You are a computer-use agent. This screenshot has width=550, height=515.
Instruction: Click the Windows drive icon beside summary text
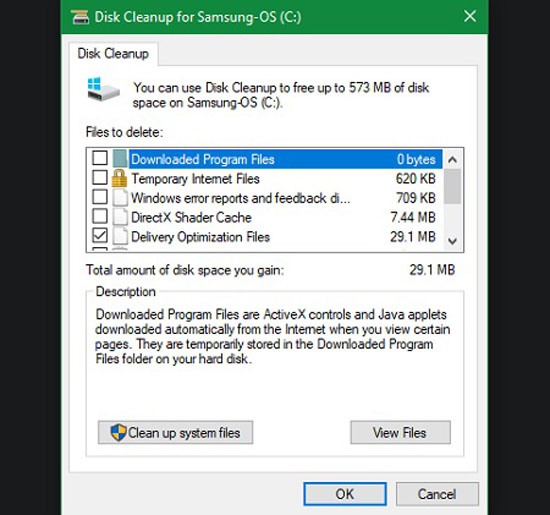103,89
